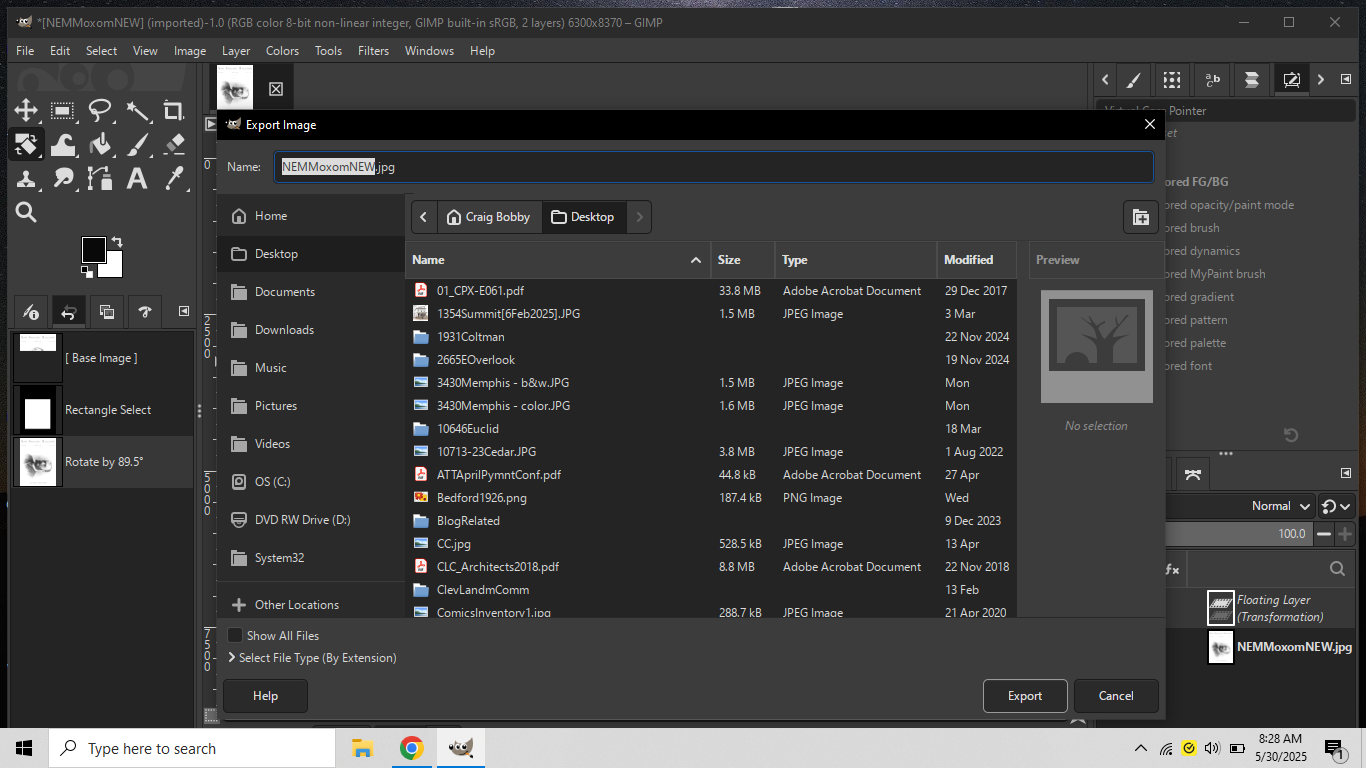Click the black foreground color swatch
Viewport: 1366px width, 768px height.
pyautogui.click(x=94, y=250)
